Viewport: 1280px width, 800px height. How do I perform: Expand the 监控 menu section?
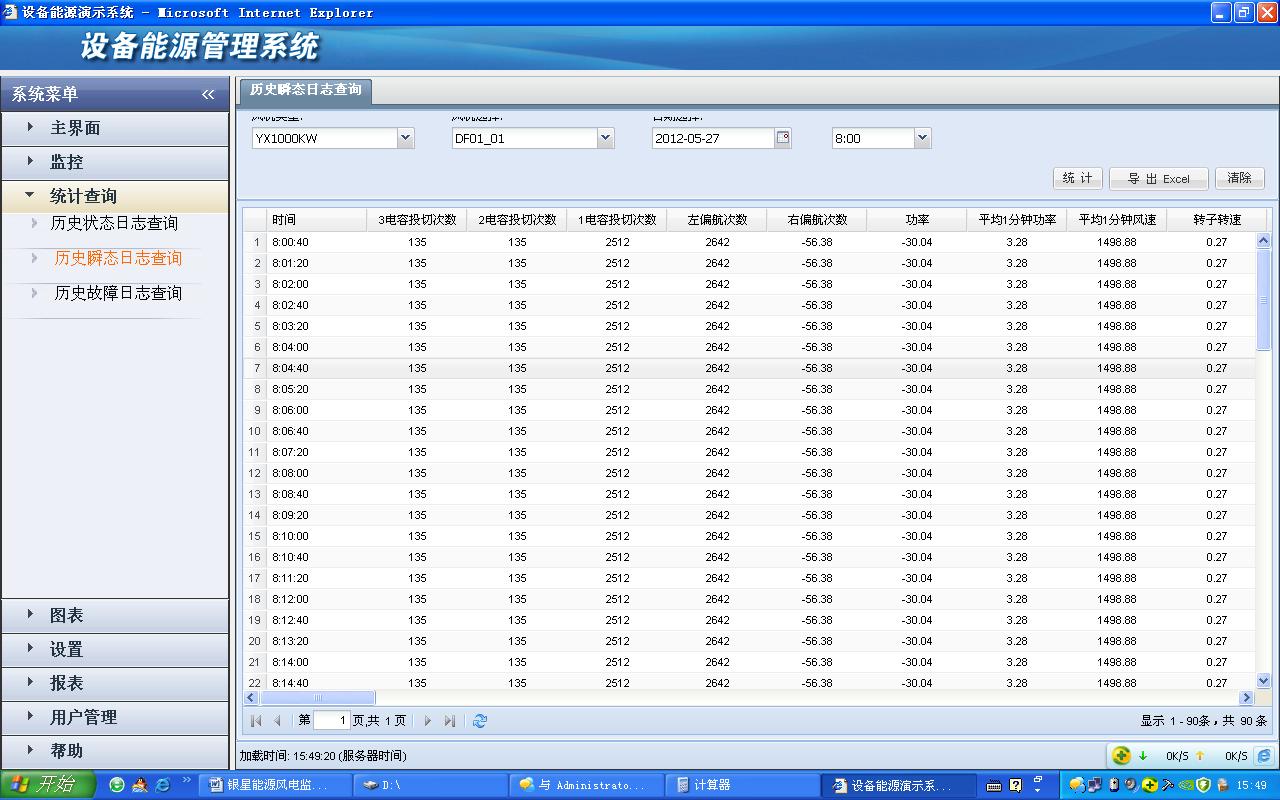click(x=66, y=162)
